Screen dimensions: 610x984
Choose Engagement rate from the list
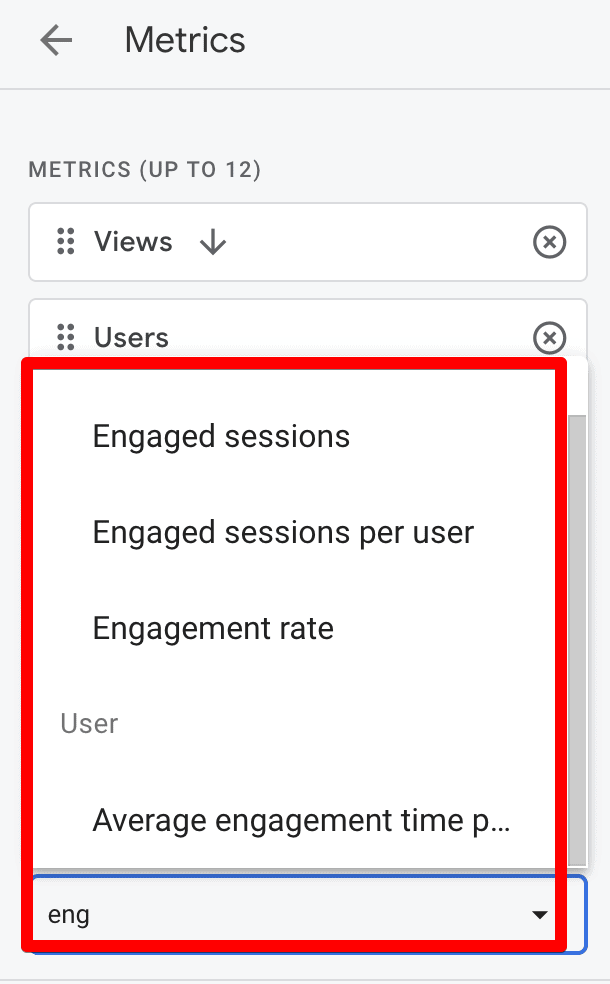pos(213,628)
